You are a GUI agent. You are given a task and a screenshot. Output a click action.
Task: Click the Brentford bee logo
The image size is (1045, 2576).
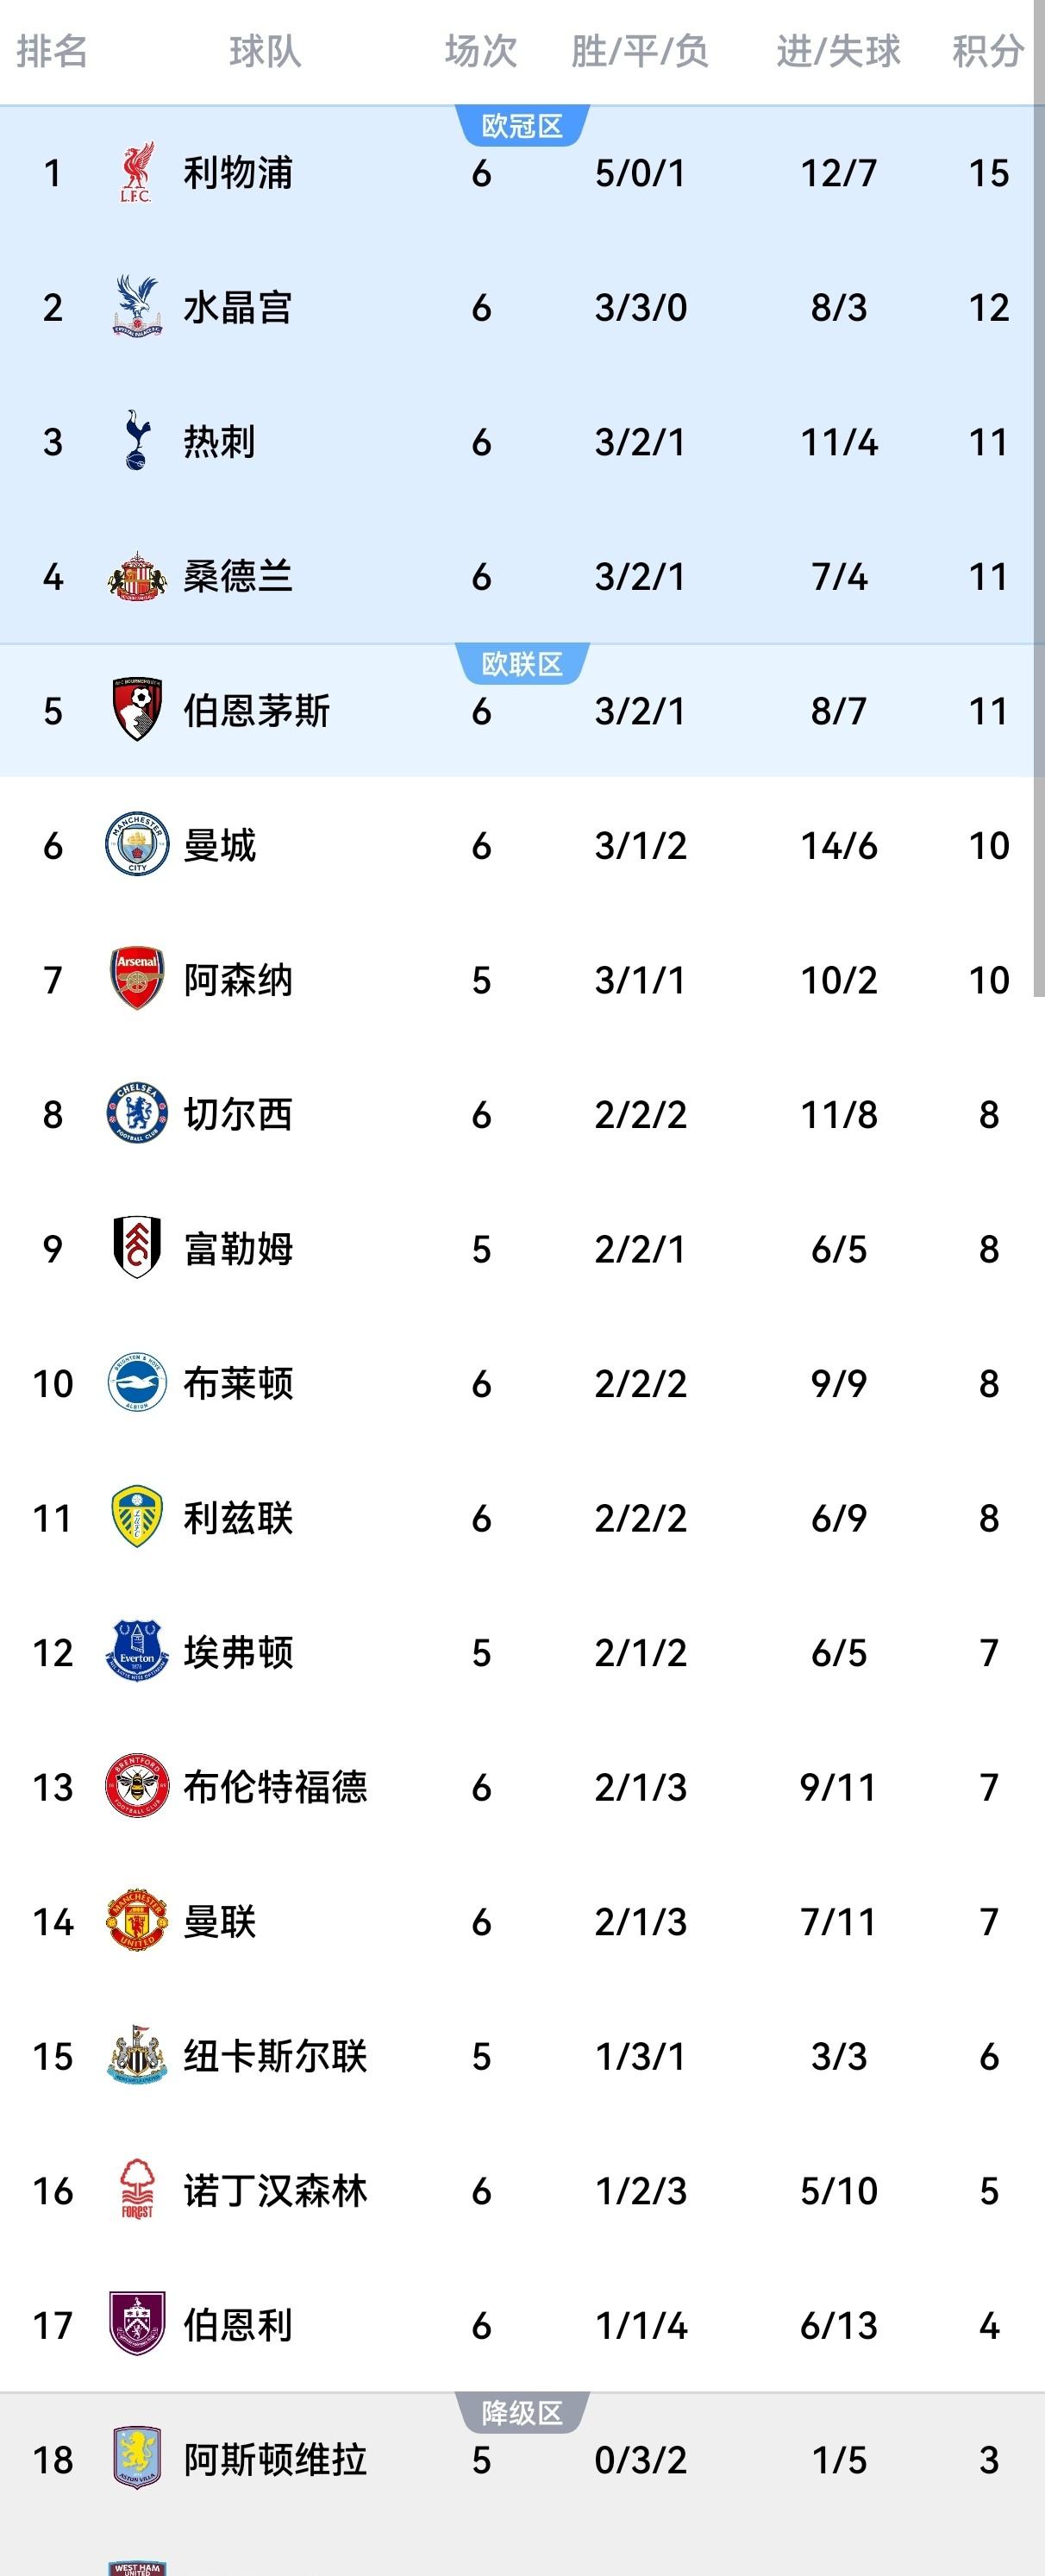point(137,1787)
